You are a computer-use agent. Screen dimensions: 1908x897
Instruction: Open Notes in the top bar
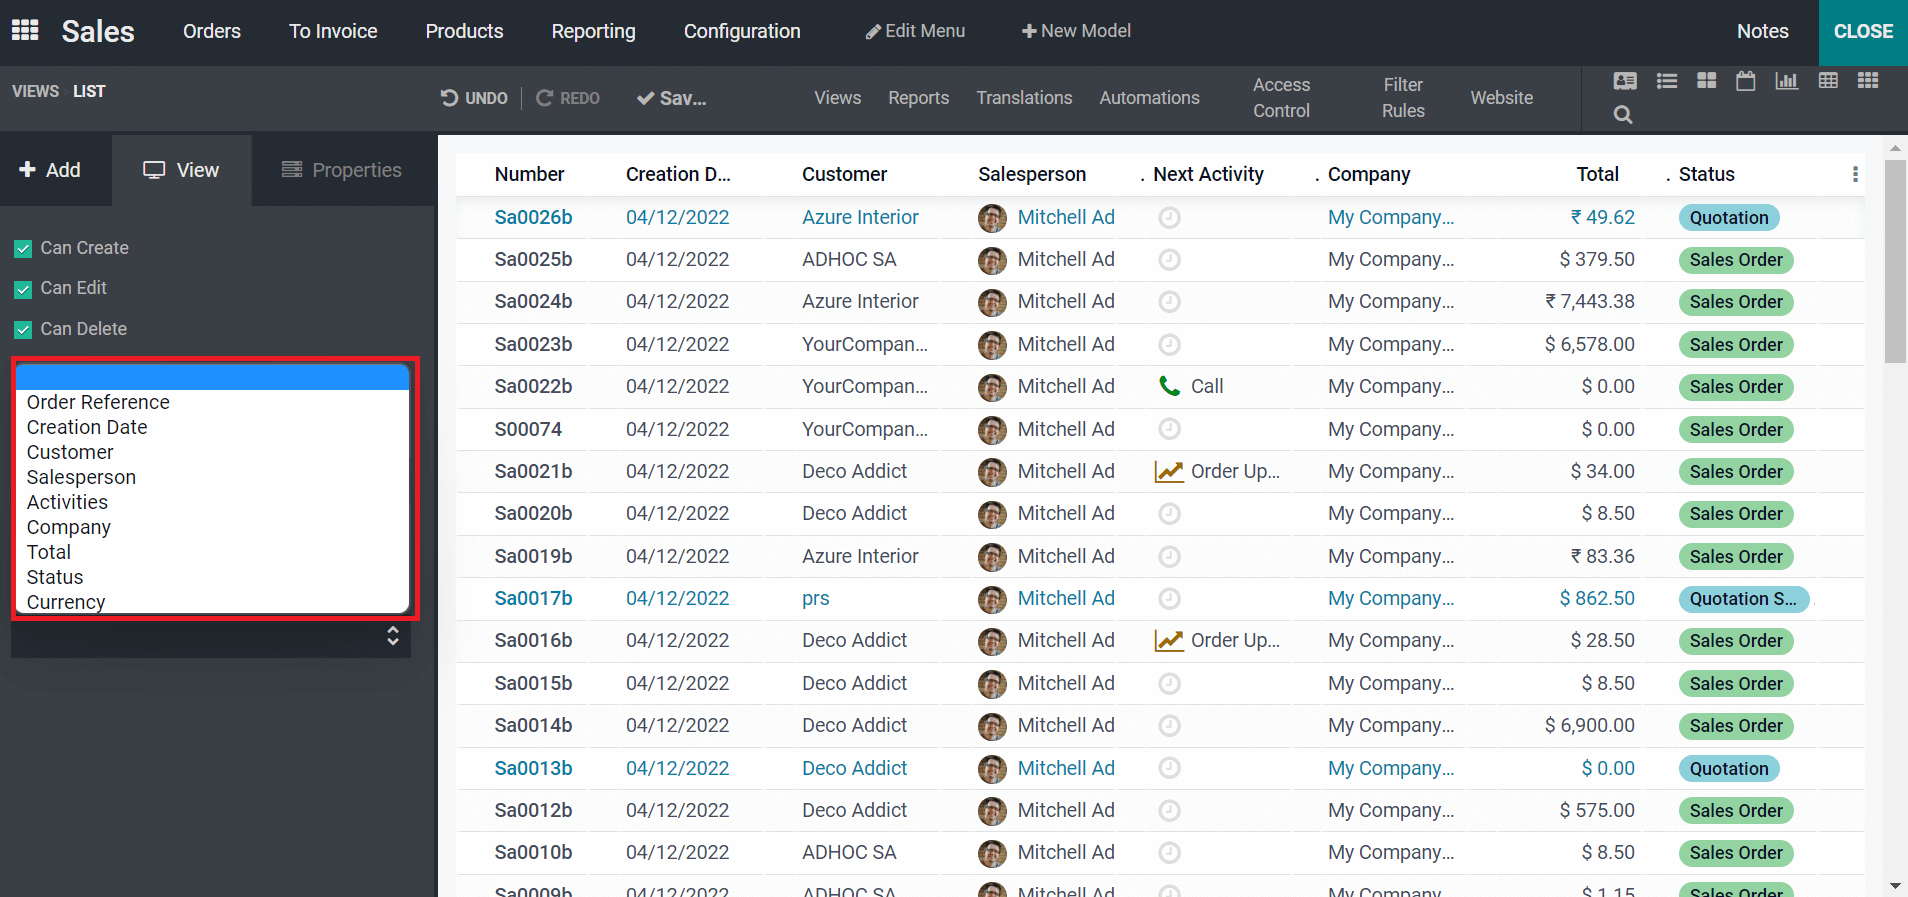click(x=1763, y=31)
